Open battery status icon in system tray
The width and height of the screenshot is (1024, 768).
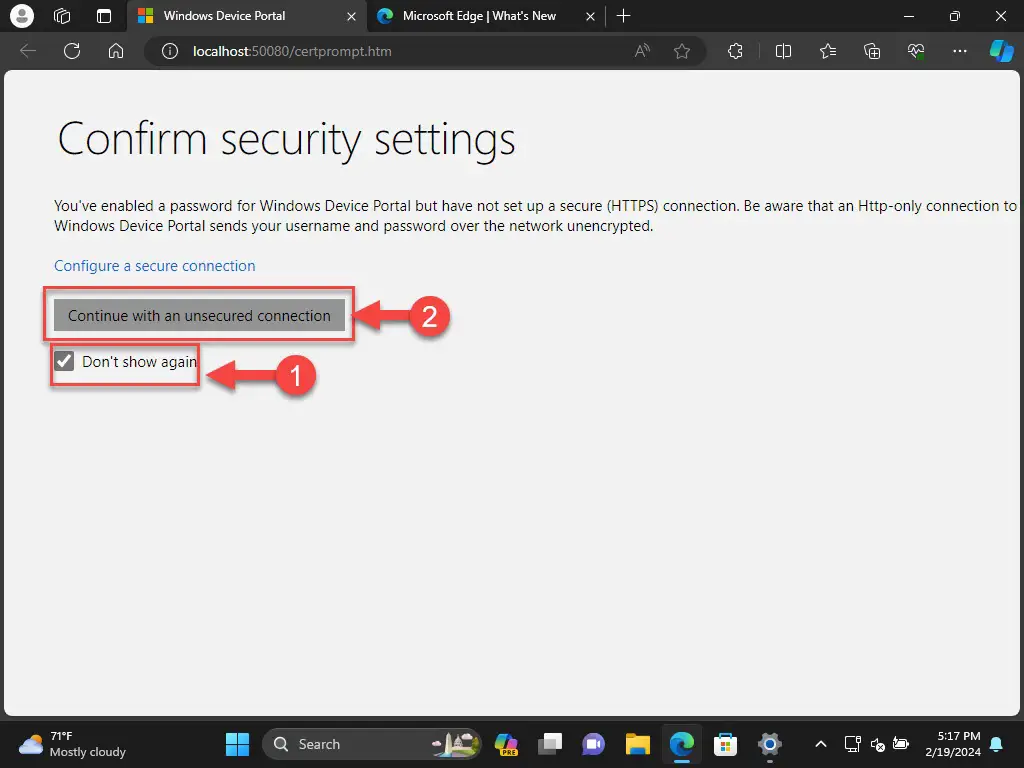(901, 744)
